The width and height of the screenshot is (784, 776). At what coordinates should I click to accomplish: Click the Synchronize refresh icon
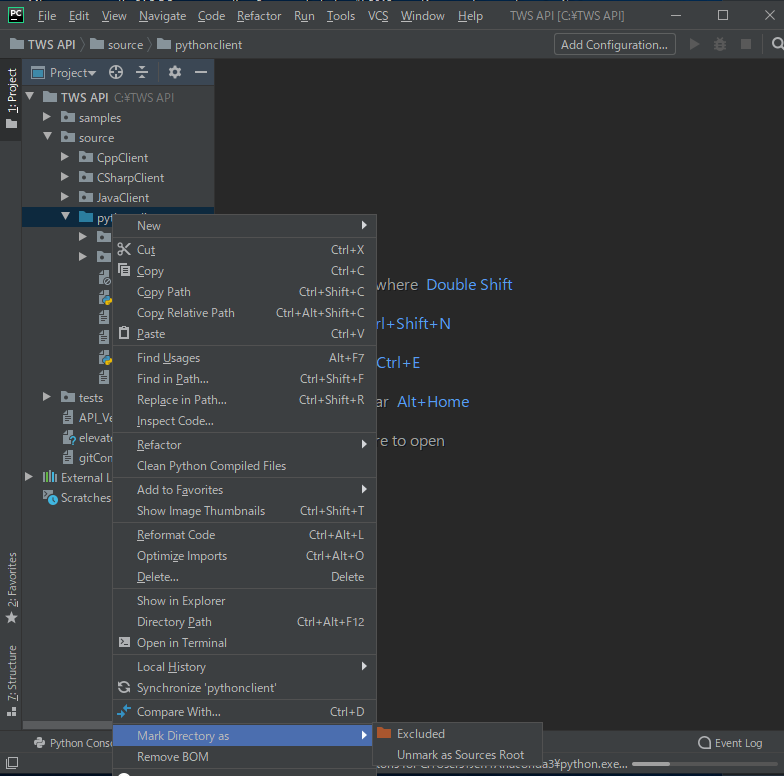[124, 688]
